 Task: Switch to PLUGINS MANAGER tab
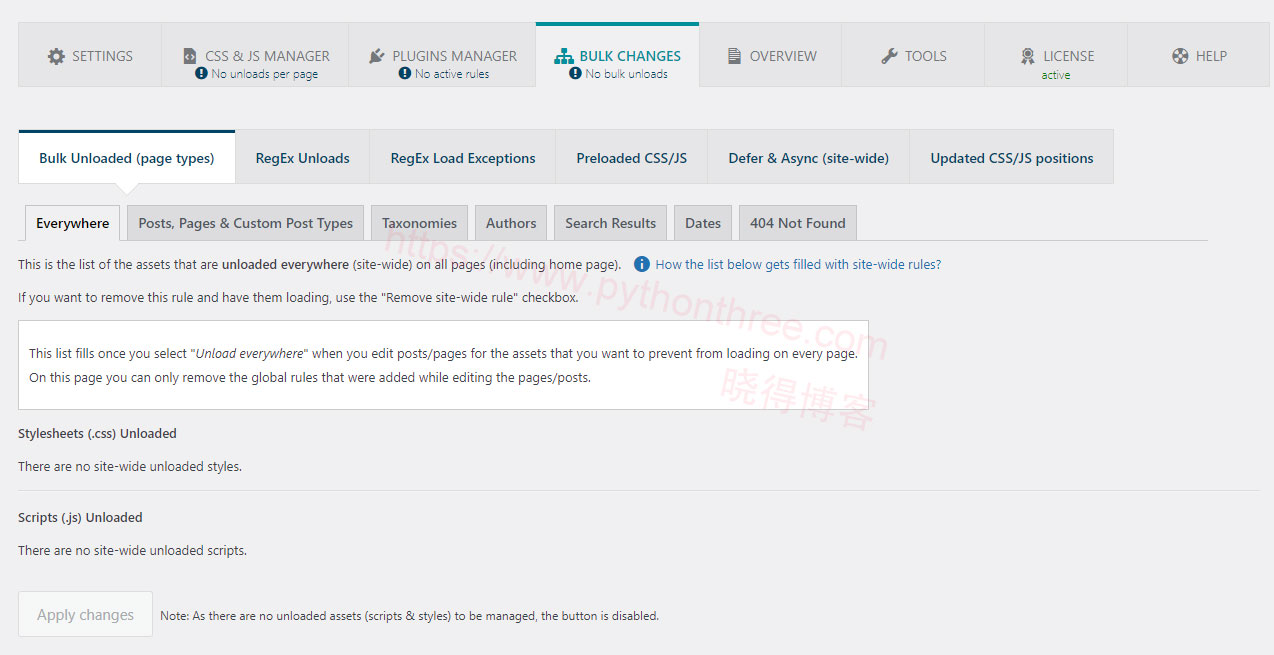(442, 56)
